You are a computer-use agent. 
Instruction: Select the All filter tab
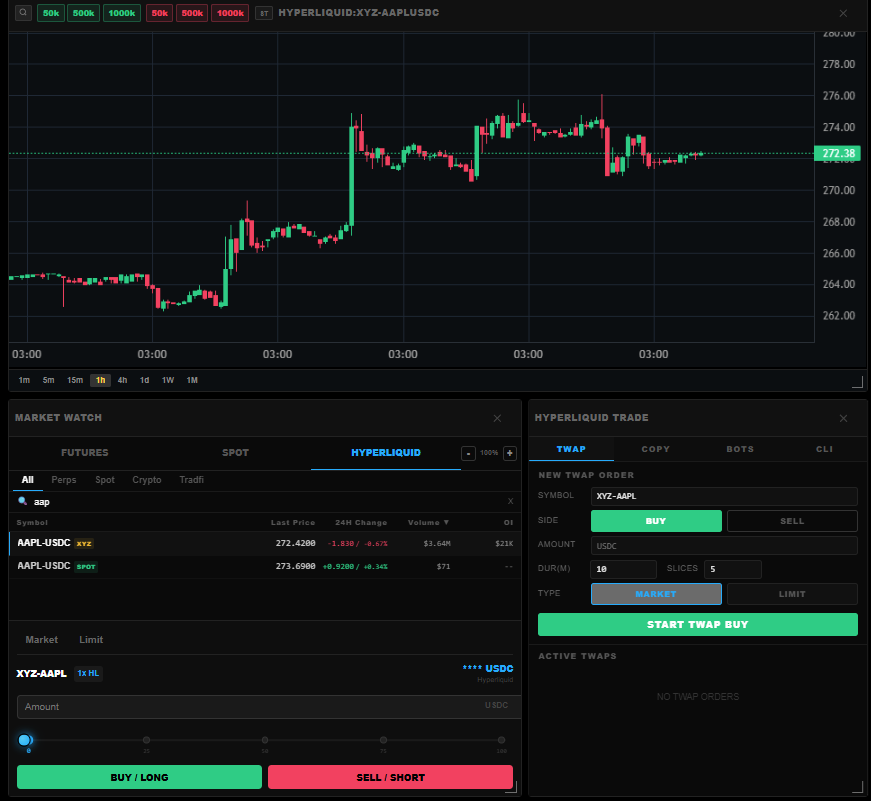pyautogui.click(x=27, y=480)
